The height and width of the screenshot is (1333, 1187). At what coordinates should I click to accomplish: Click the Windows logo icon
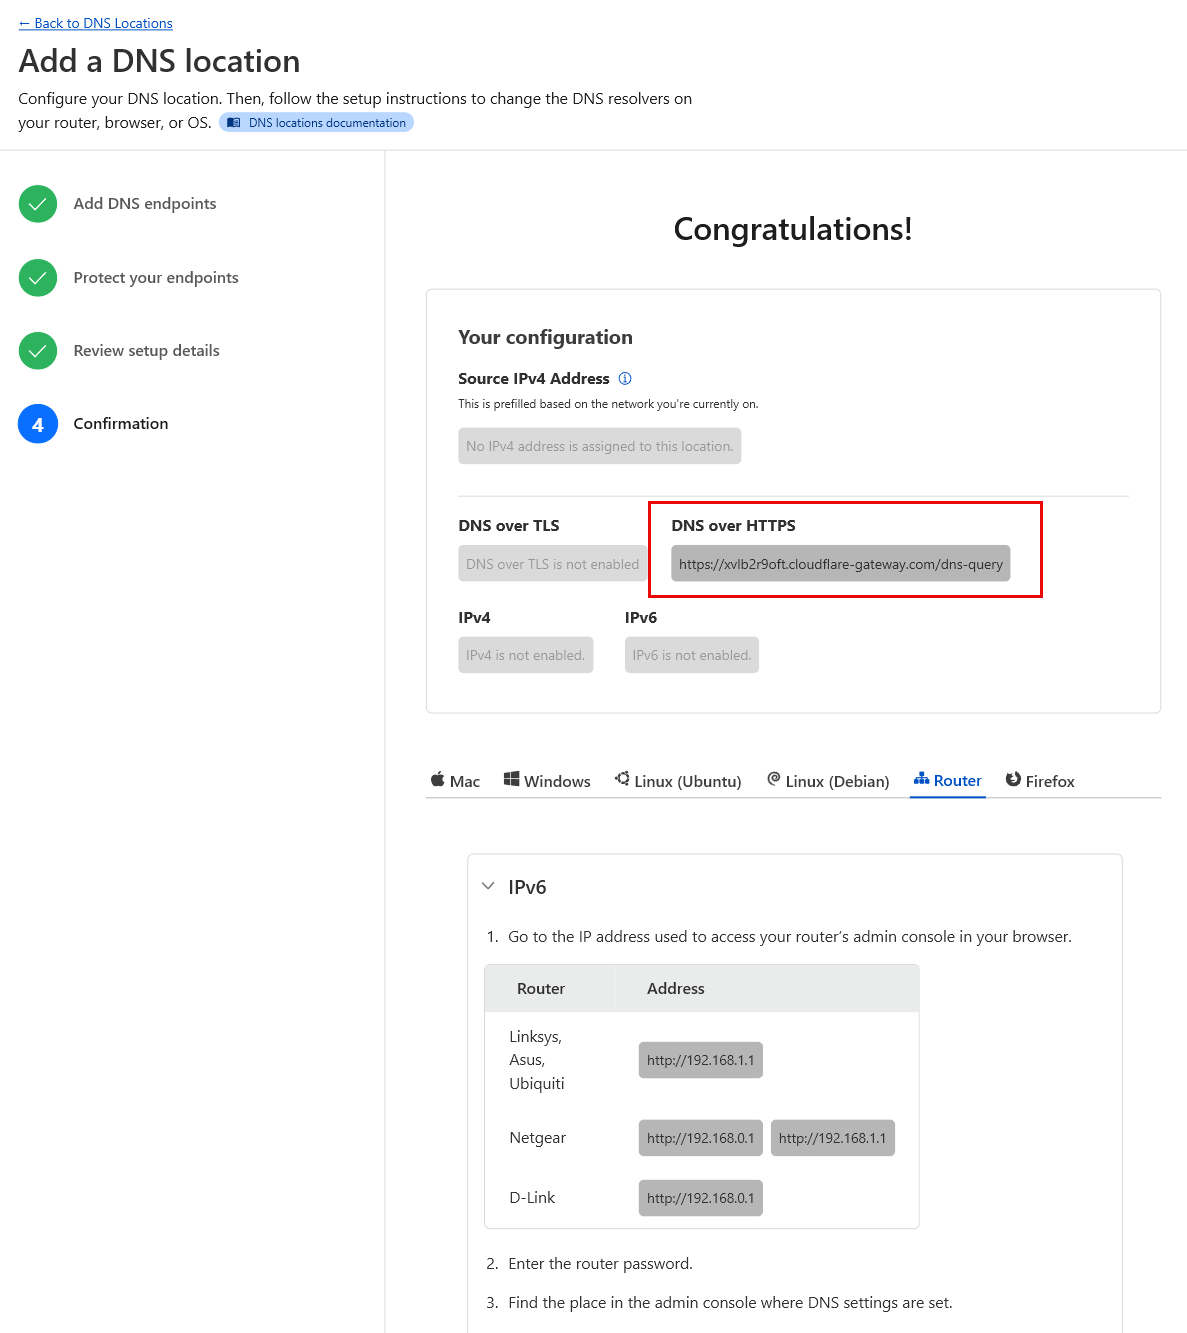511,780
